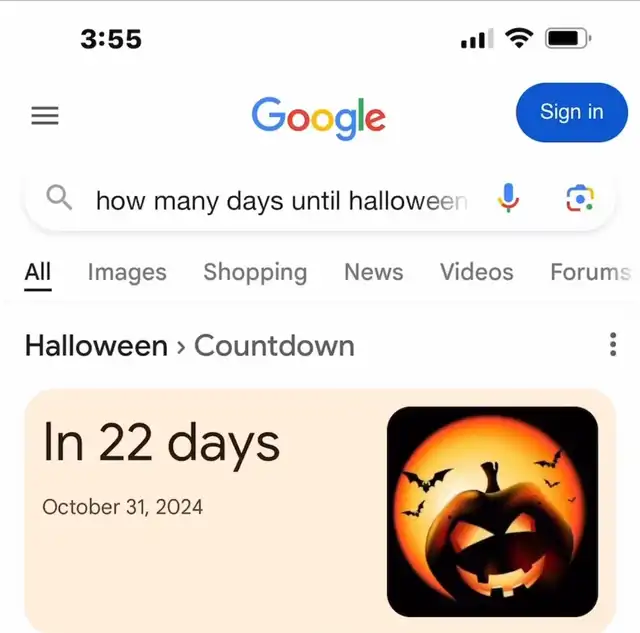
Task: Tap the Wi-Fi status icon
Action: [519, 38]
